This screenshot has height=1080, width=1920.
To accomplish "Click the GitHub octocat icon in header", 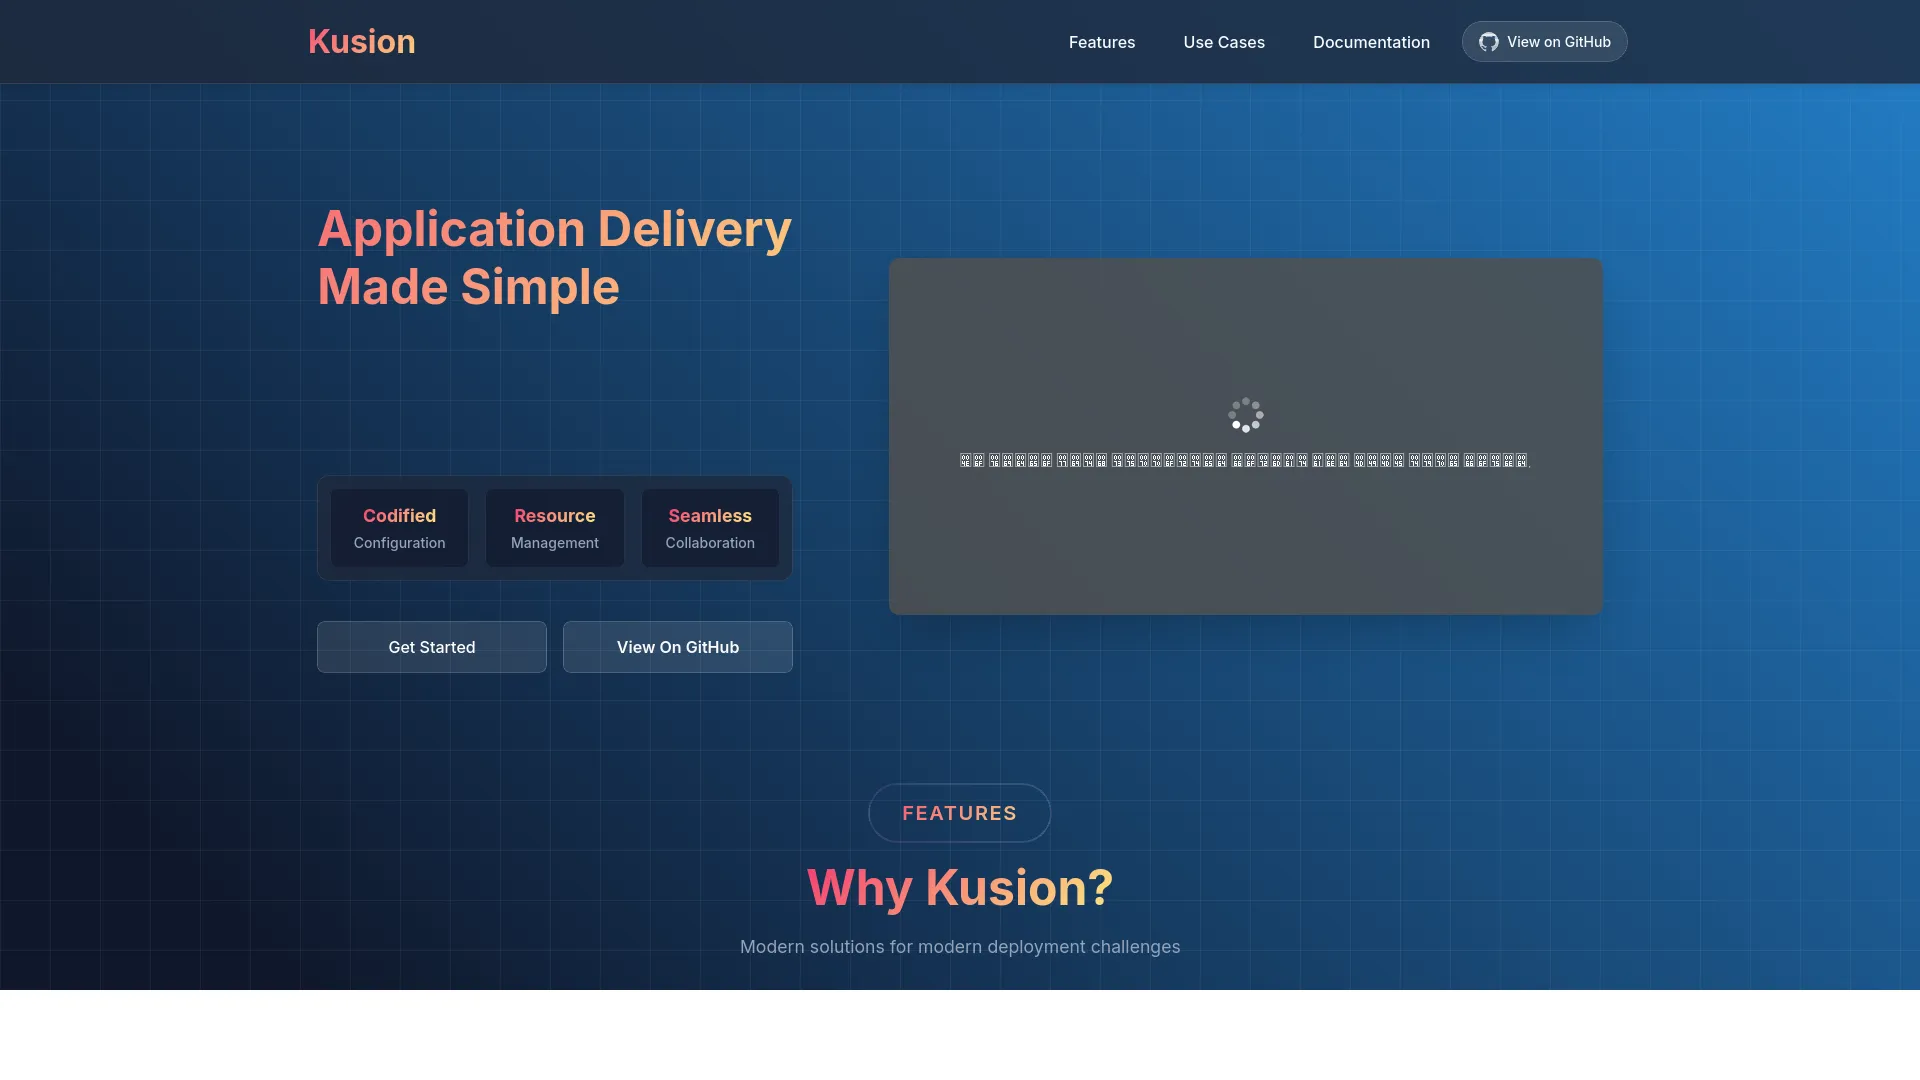I will point(1488,42).
